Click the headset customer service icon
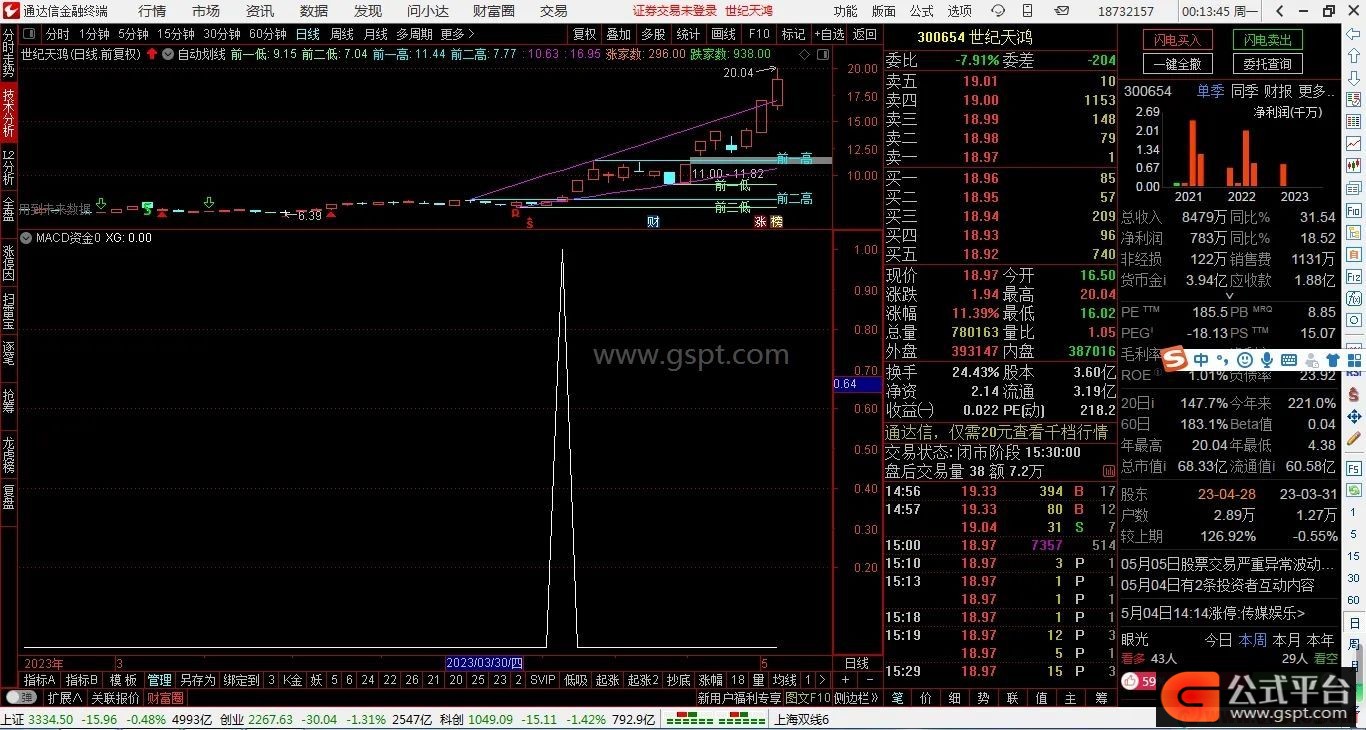The width and height of the screenshot is (1366, 730). pos(998,11)
